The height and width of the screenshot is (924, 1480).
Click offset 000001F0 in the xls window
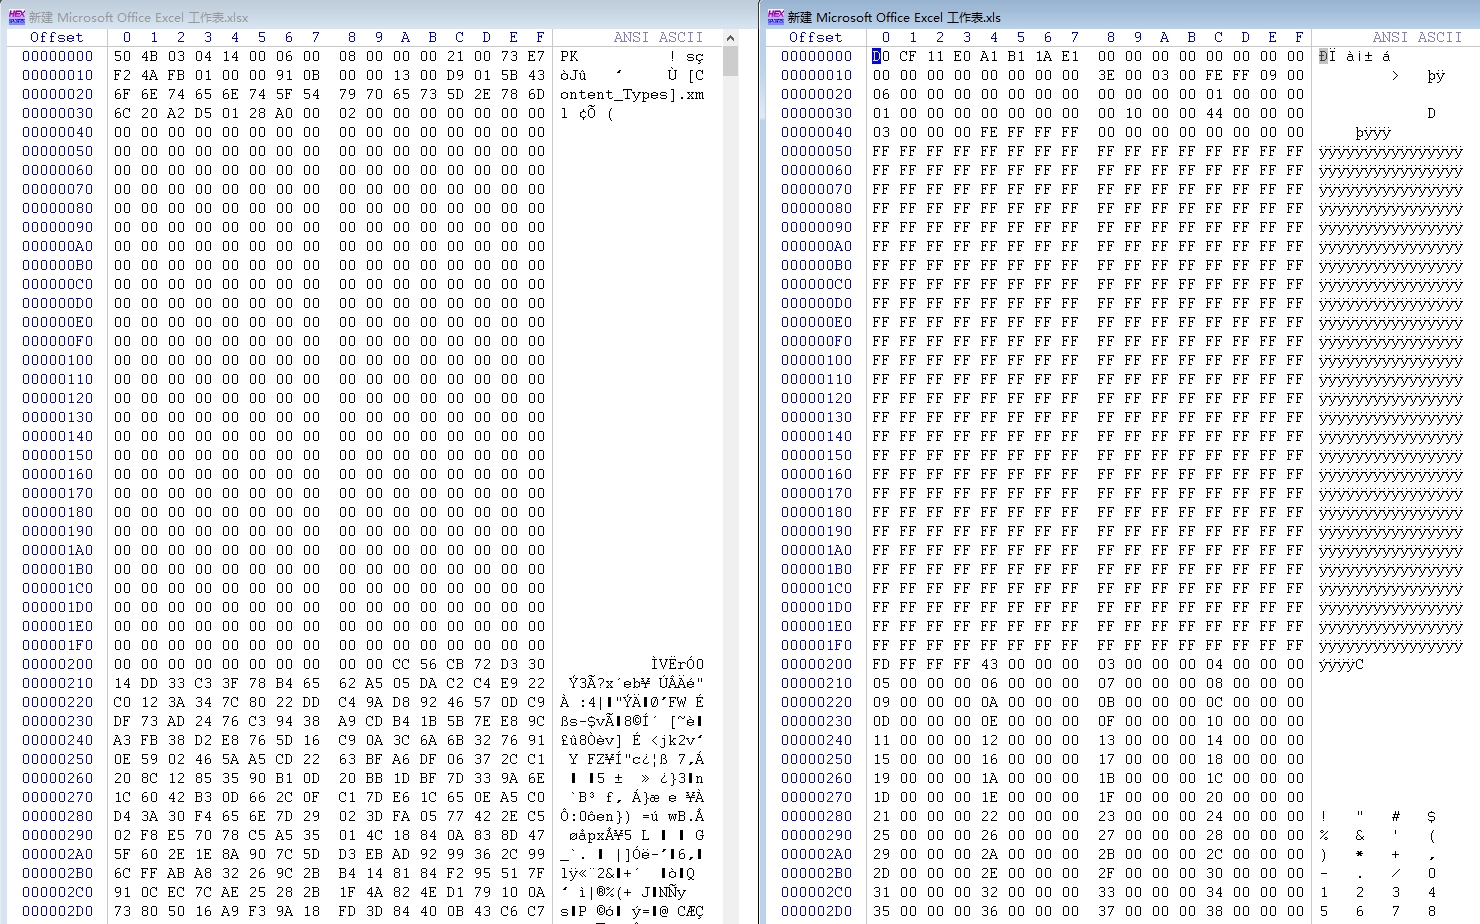coord(816,645)
